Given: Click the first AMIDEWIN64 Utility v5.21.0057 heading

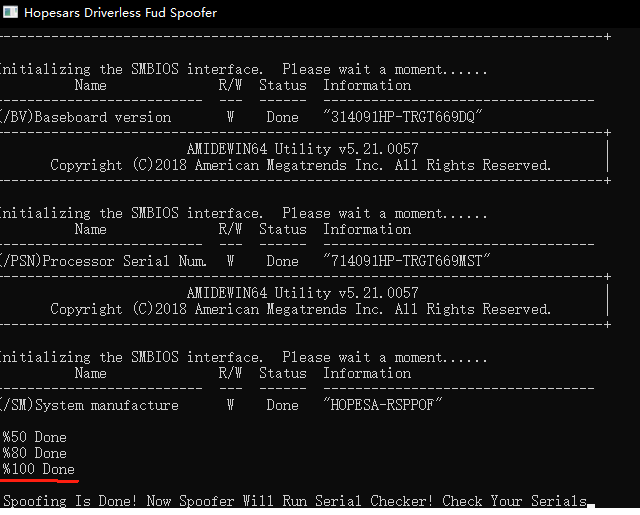Looking at the screenshot, I should 302,149.
